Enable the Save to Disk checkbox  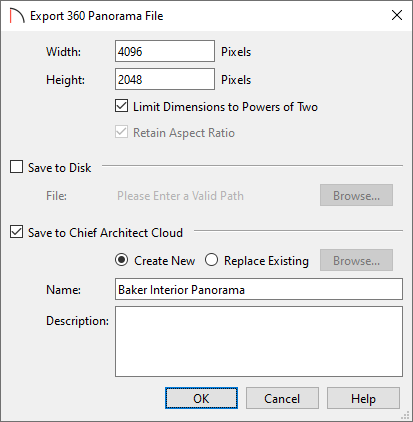point(16,167)
